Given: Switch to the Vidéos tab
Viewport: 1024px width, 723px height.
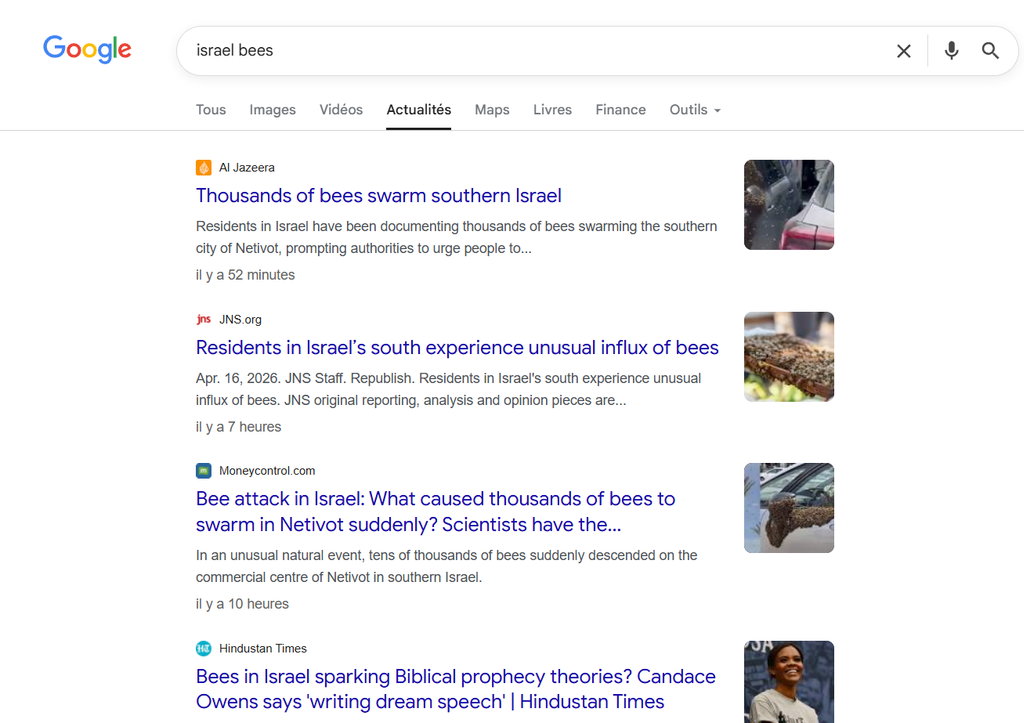Looking at the screenshot, I should 341,110.
